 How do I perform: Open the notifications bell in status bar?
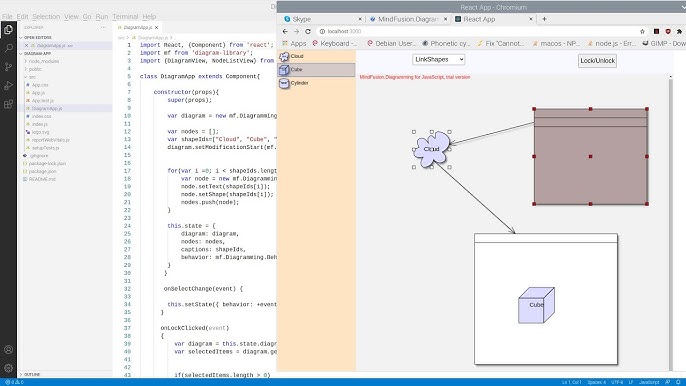(678, 382)
